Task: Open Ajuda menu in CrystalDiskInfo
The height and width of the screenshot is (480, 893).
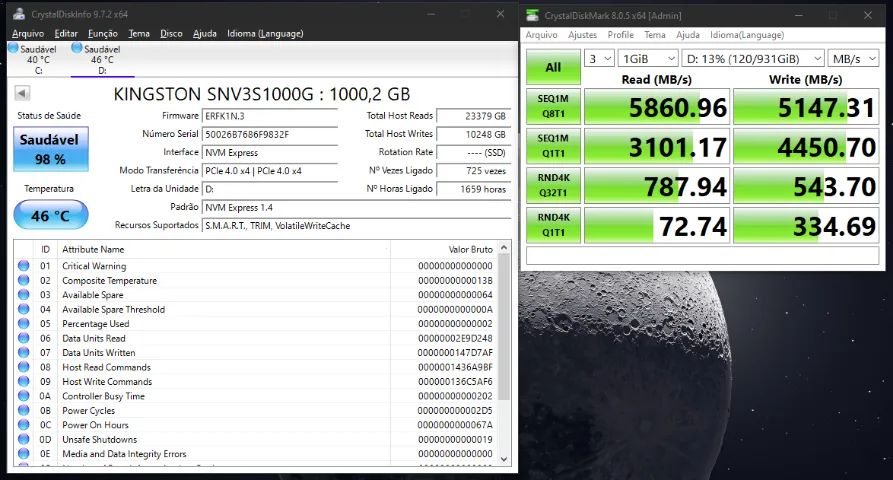Action: (204, 34)
